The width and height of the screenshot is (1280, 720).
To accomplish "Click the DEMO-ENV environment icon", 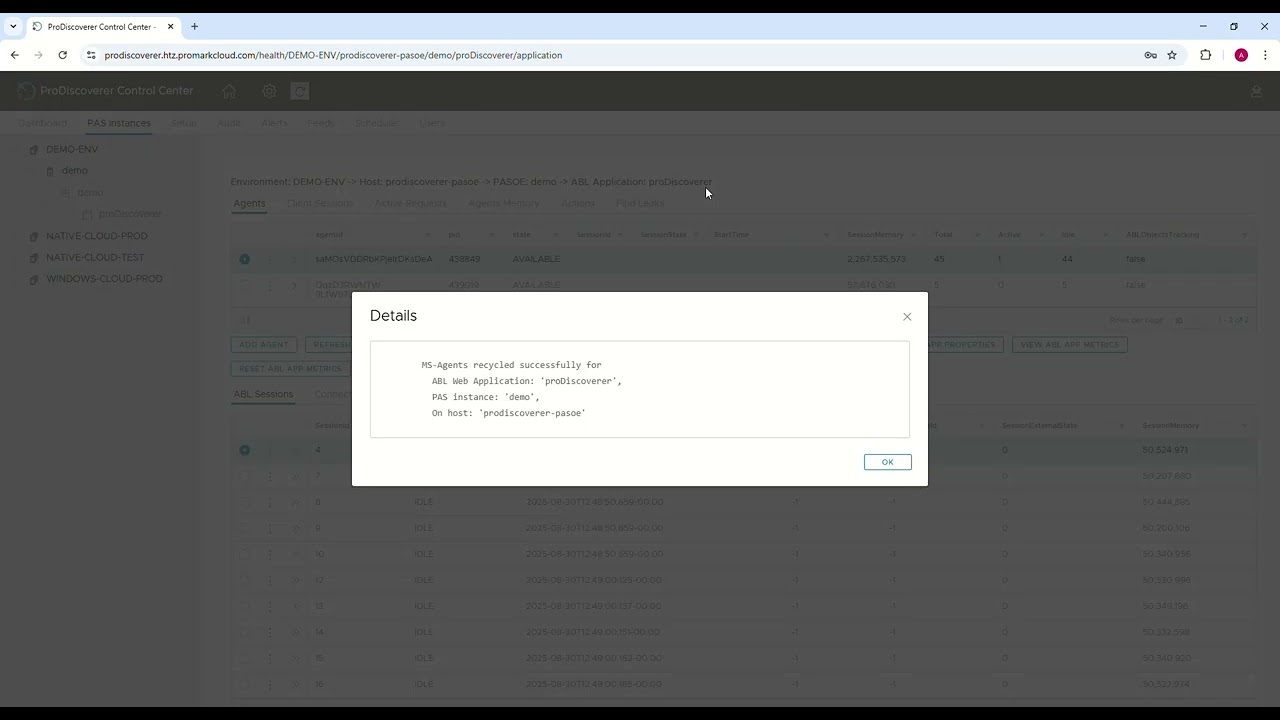I will [34, 150].
